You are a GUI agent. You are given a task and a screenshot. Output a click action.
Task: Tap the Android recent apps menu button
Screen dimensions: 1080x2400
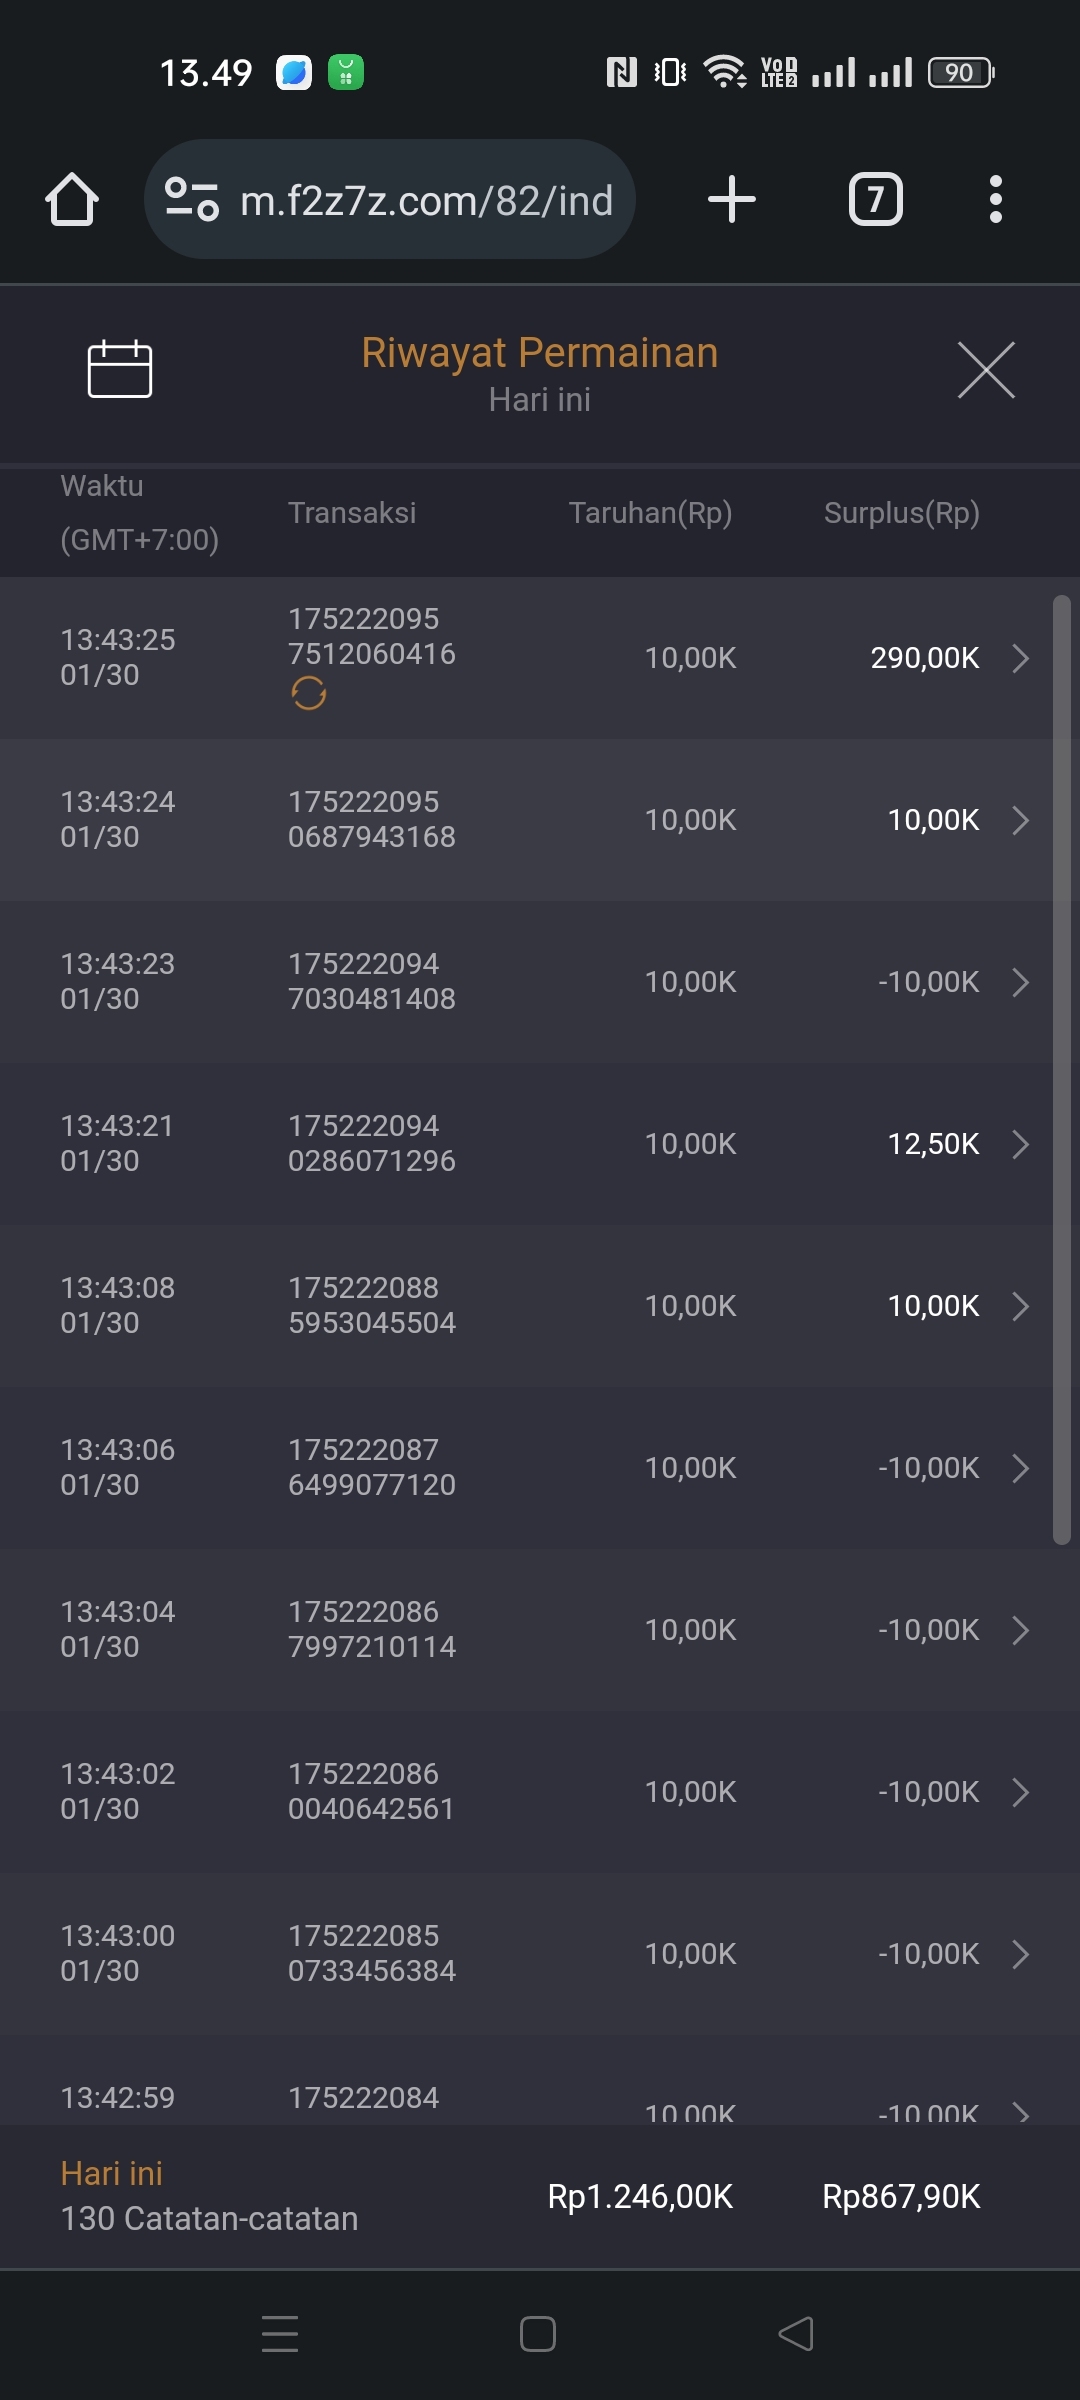pos(280,2334)
